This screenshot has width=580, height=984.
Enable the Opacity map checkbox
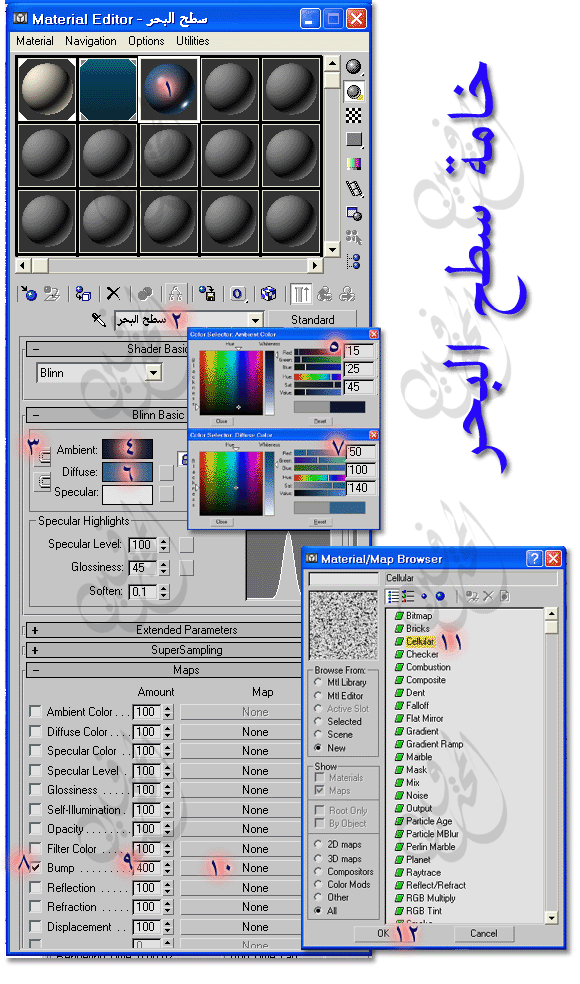coord(36,830)
